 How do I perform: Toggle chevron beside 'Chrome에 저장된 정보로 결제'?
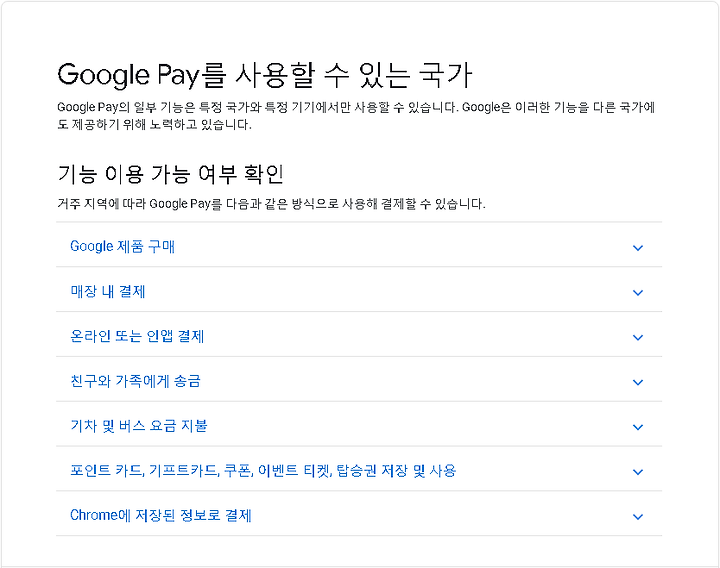click(x=638, y=517)
